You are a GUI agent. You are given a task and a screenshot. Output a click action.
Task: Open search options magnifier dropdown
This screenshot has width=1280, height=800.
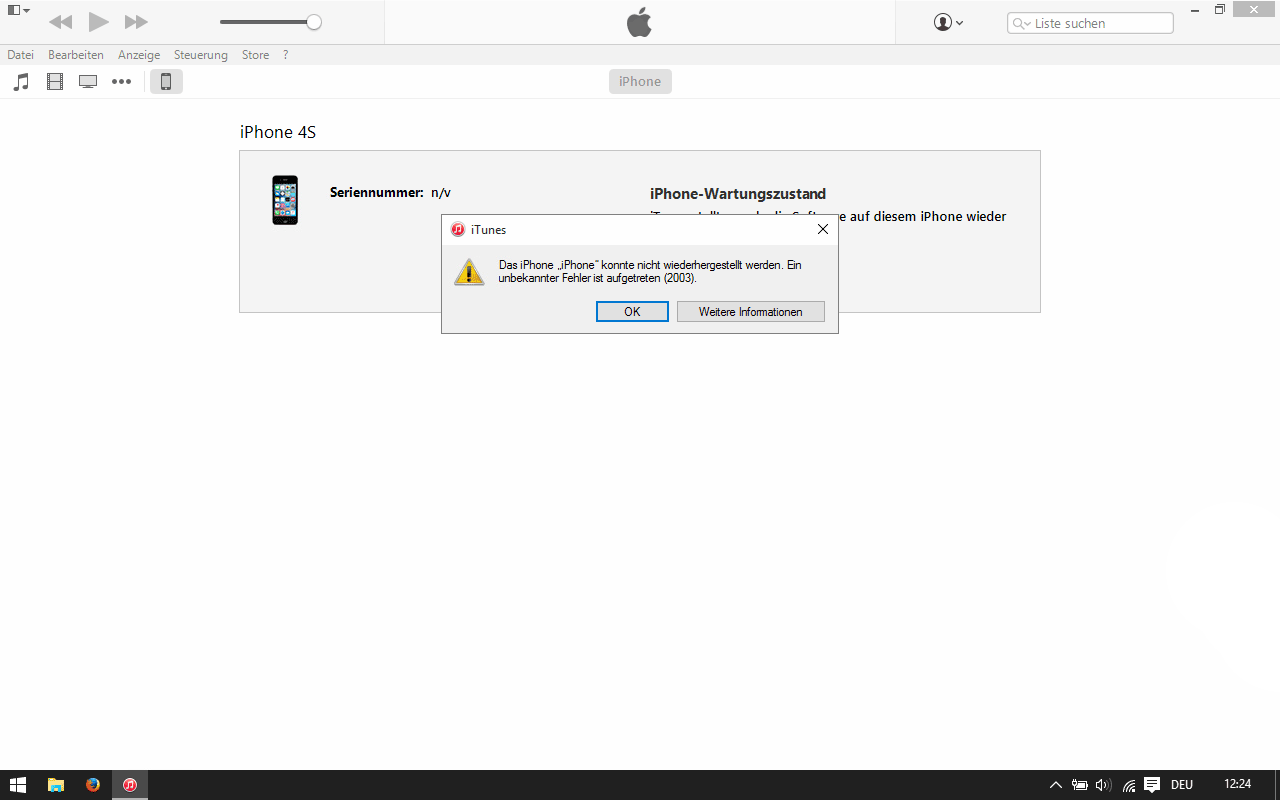point(1021,23)
